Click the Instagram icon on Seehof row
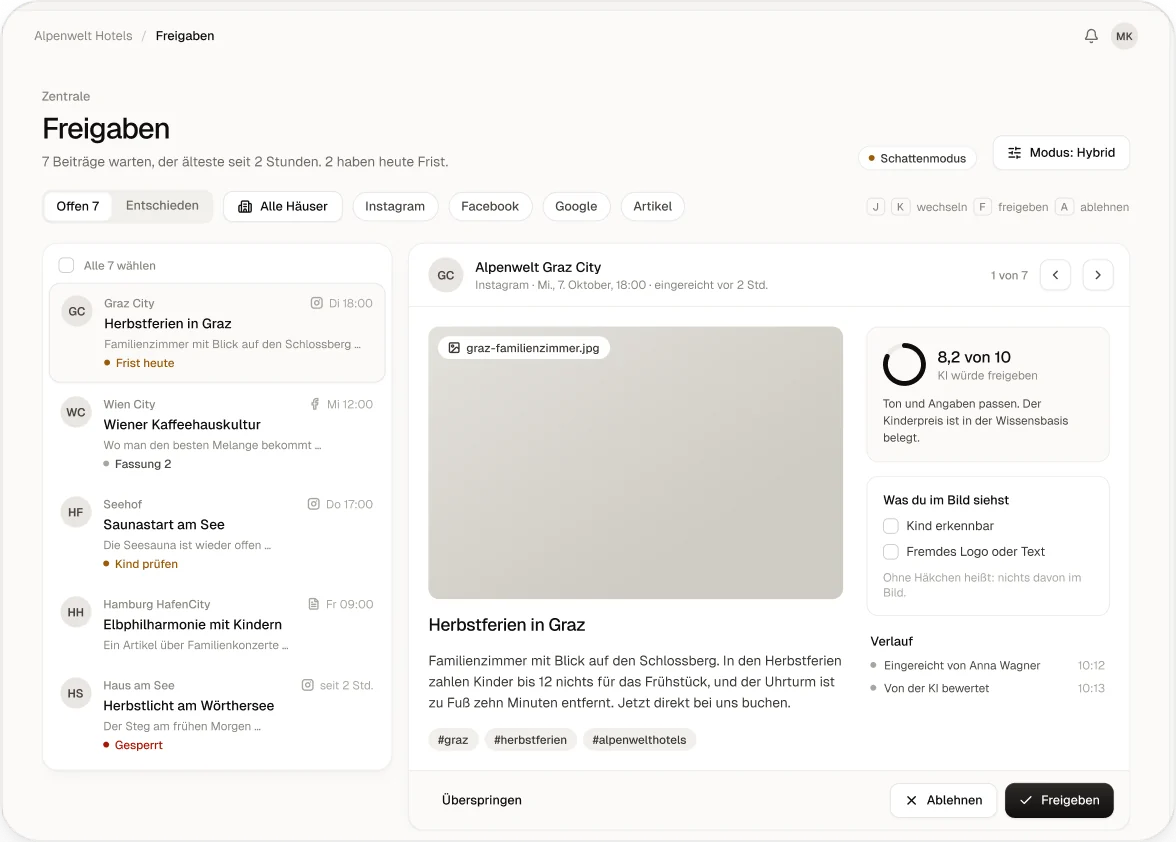 [x=314, y=504]
